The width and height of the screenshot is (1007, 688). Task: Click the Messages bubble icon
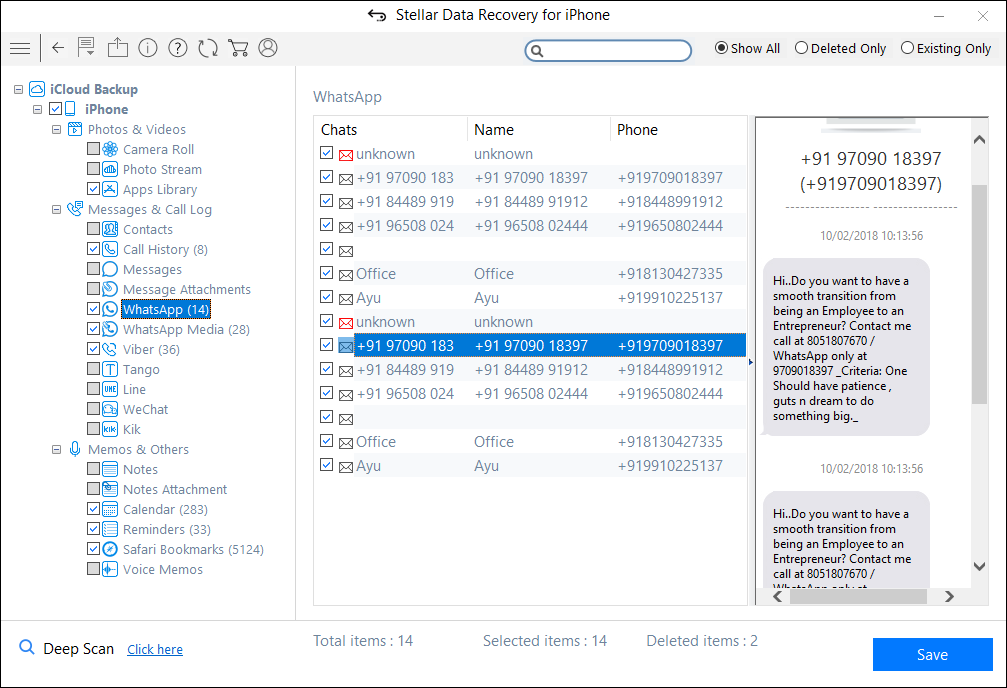[110, 269]
